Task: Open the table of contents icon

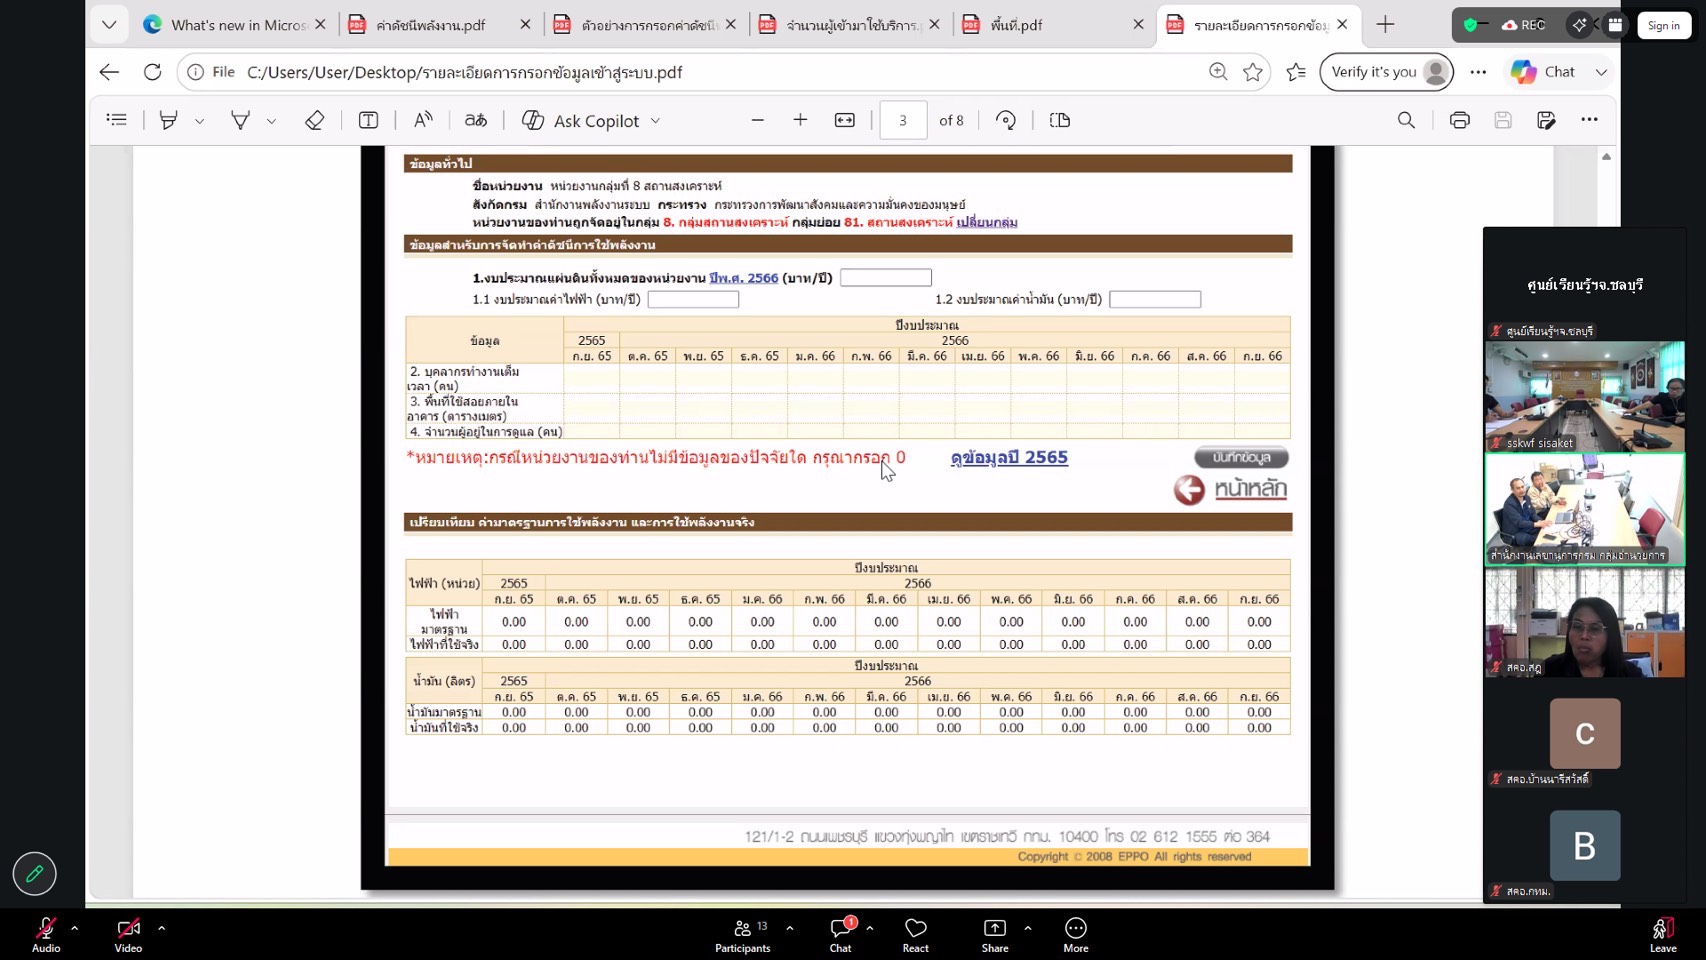Action: point(117,120)
